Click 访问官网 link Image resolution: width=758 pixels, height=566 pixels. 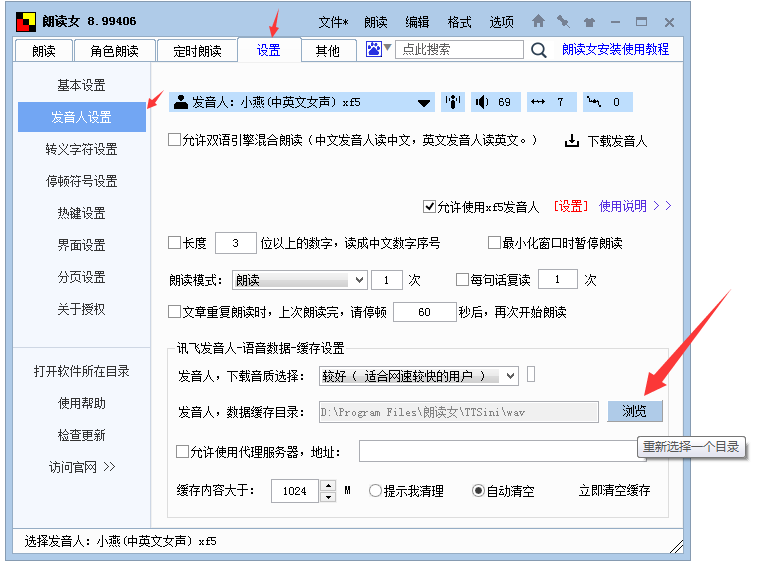82,466
